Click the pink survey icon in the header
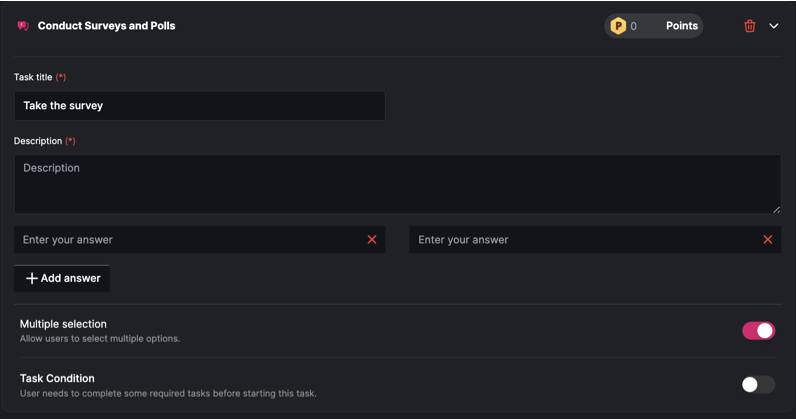Image resolution: width=796 pixels, height=419 pixels. [x=23, y=26]
